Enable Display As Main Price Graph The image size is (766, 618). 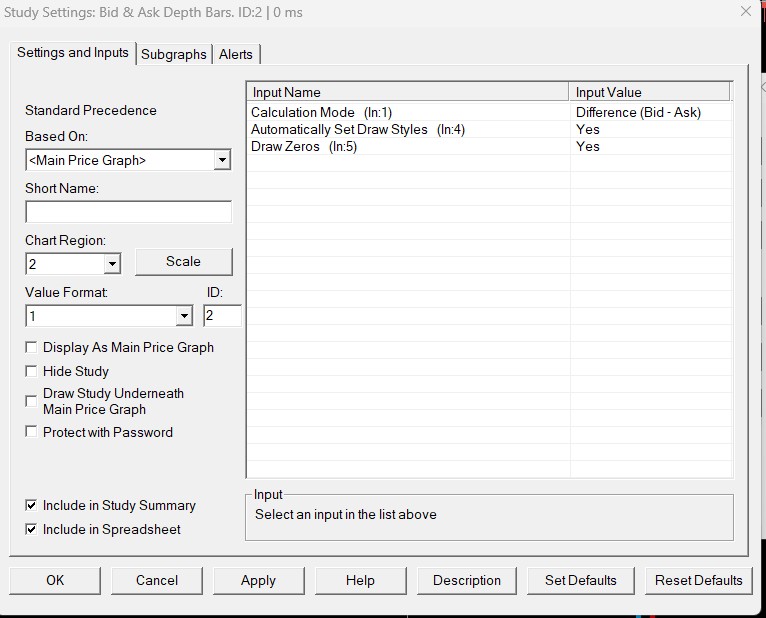[32, 348]
